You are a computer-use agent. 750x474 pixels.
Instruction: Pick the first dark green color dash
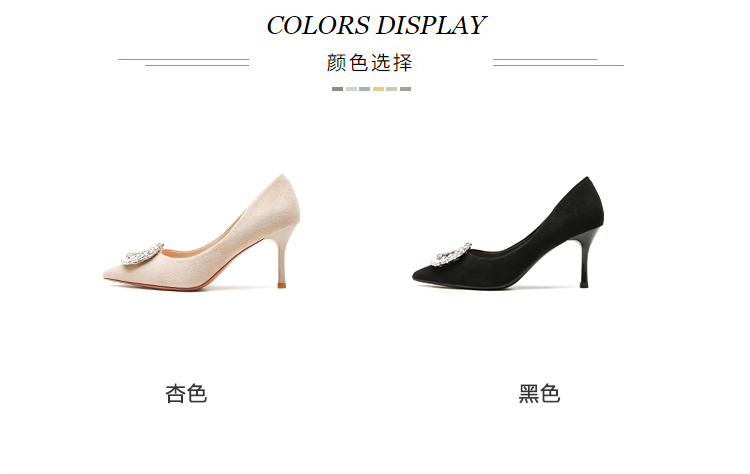click(x=337, y=89)
